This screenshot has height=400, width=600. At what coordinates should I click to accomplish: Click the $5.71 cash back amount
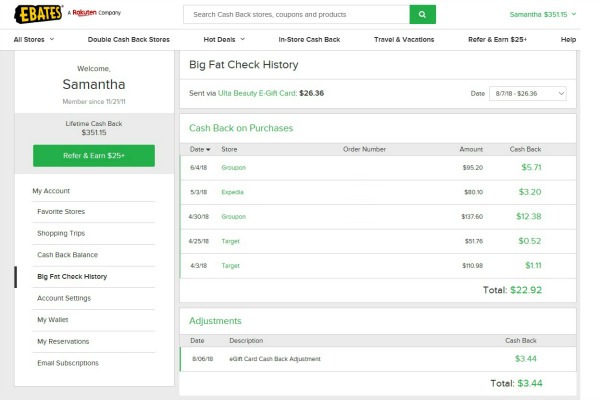pos(531,167)
